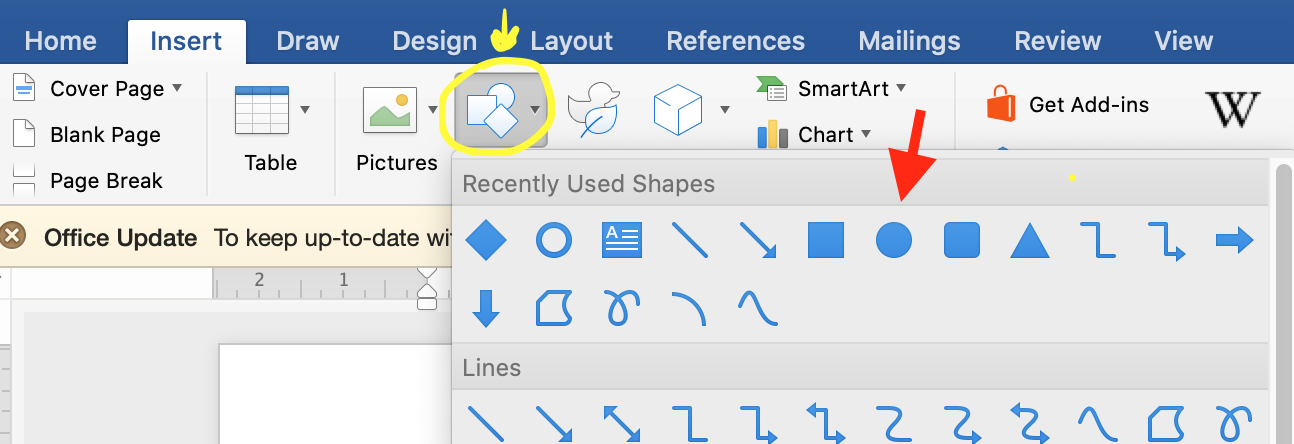Viewport: 1294px width, 444px height.
Task: Insert the rounded rectangle shape
Action: [x=961, y=240]
